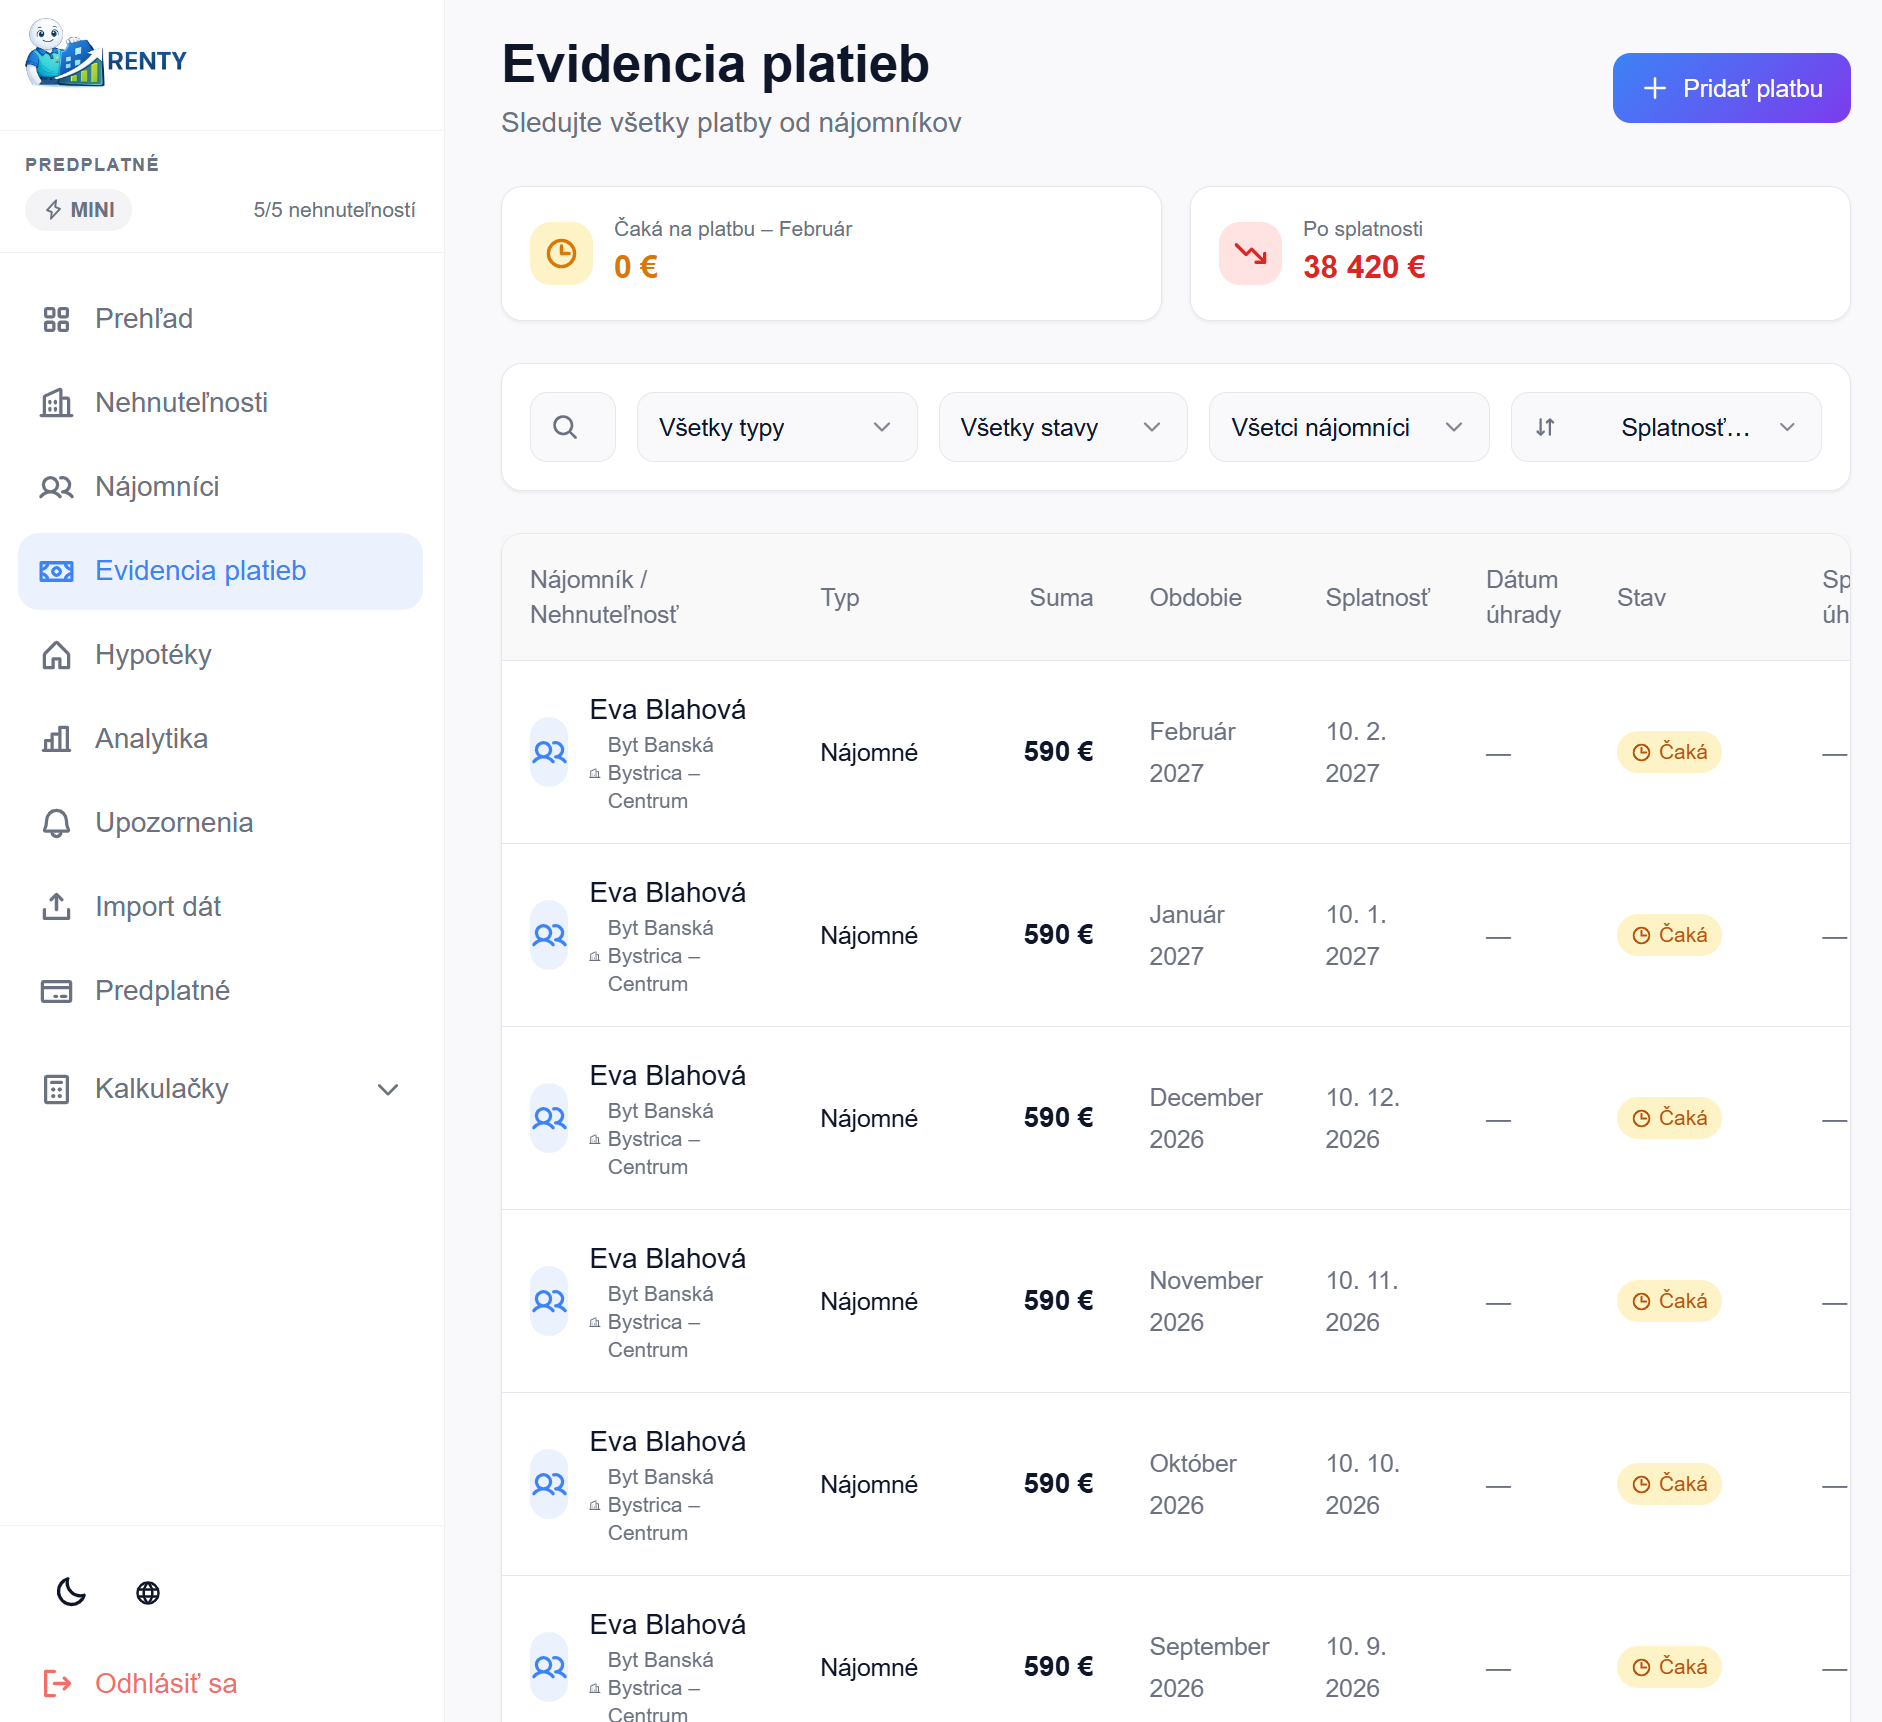The height and width of the screenshot is (1722, 1882).
Task: Click tenant avatar icon in Február 2027 row
Action: tap(549, 752)
